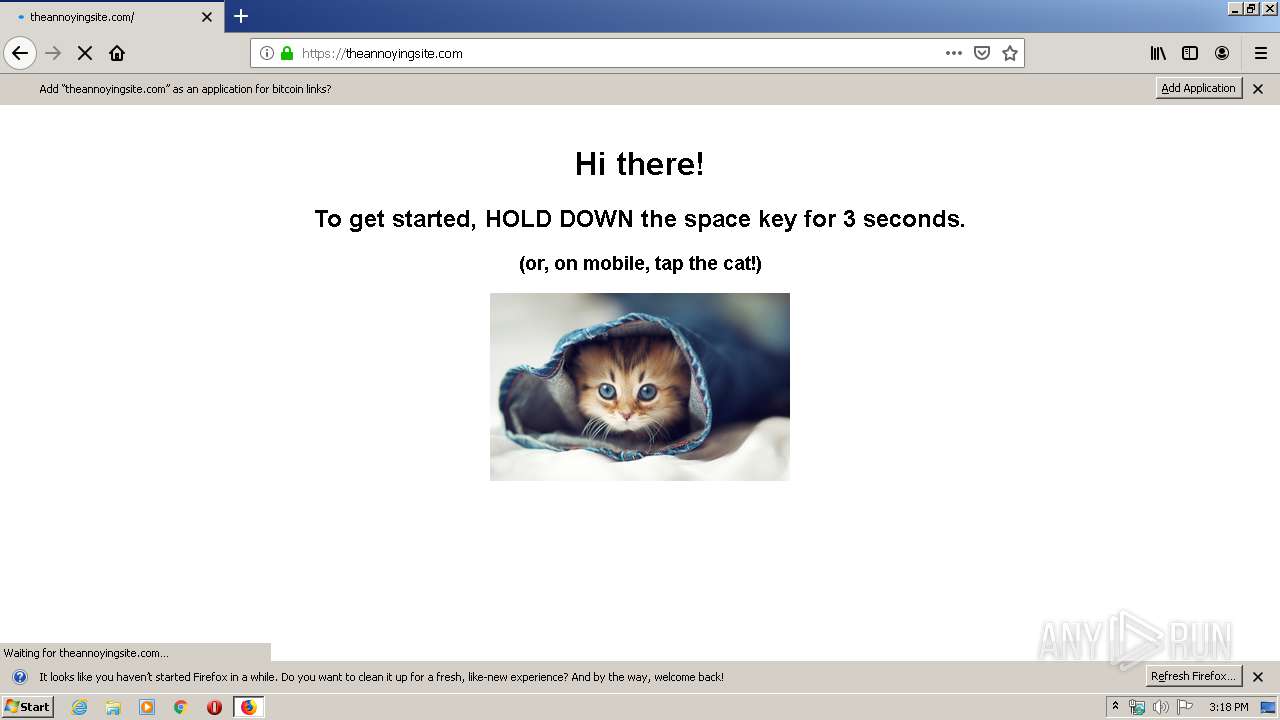Image resolution: width=1280 pixels, height=720 pixels.
Task: Click 'Waiting for theannoyingsite.com…' status text
Action: (86, 653)
